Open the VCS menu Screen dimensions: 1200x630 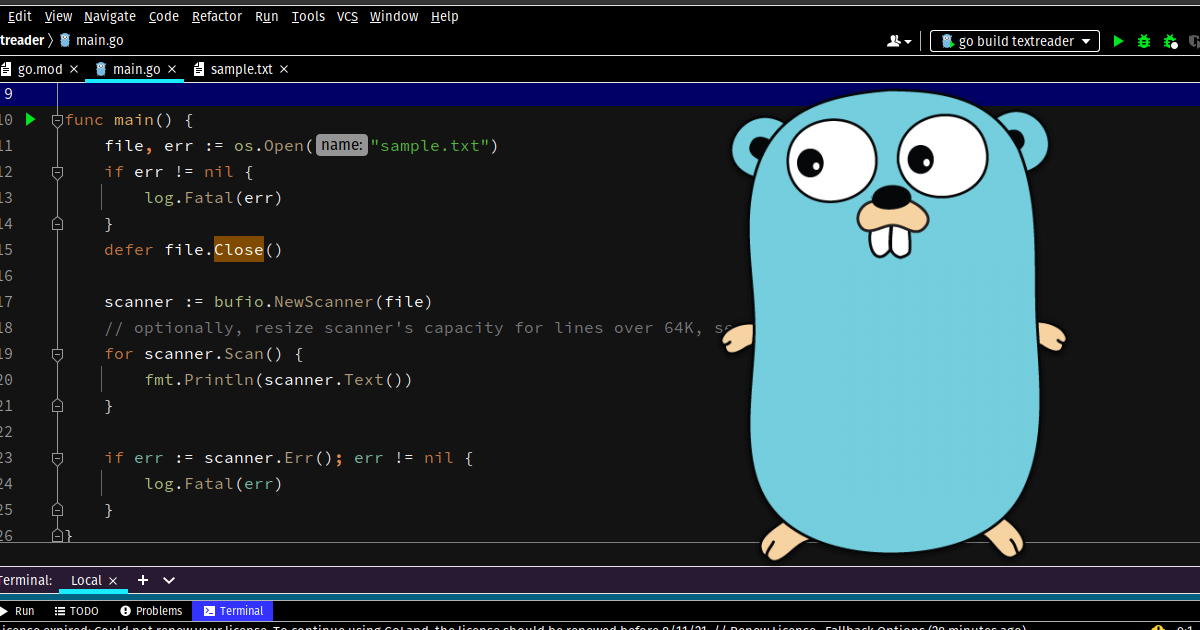click(x=347, y=16)
